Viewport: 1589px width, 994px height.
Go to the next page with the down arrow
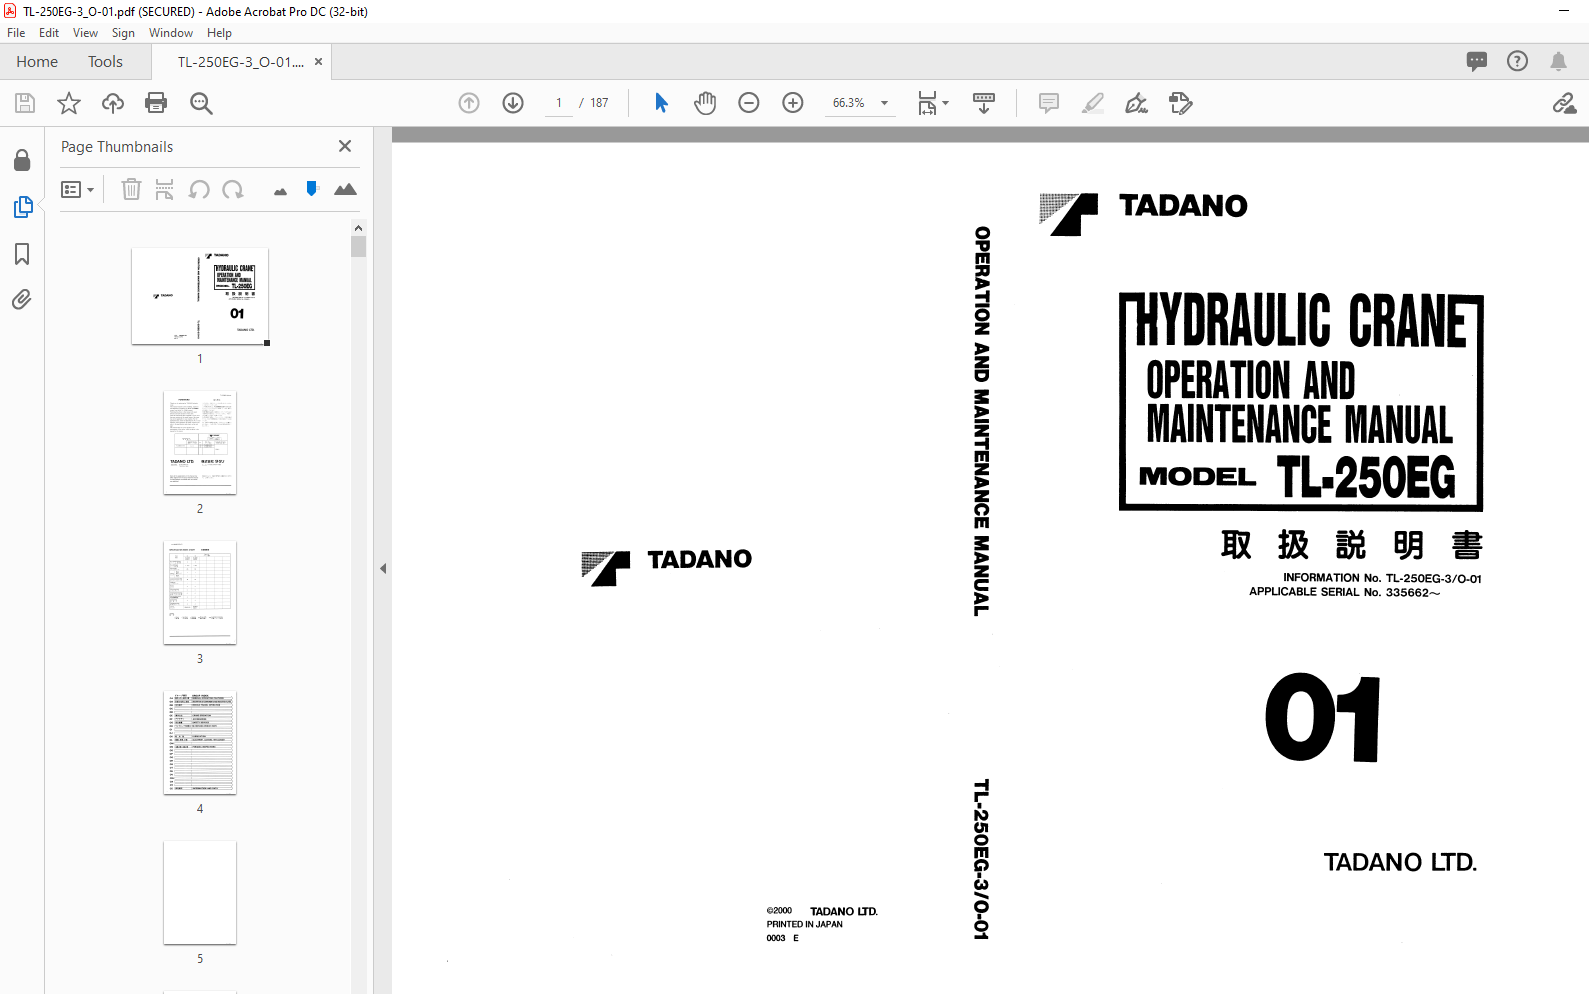pyautogui.click(x=513, y=103)
